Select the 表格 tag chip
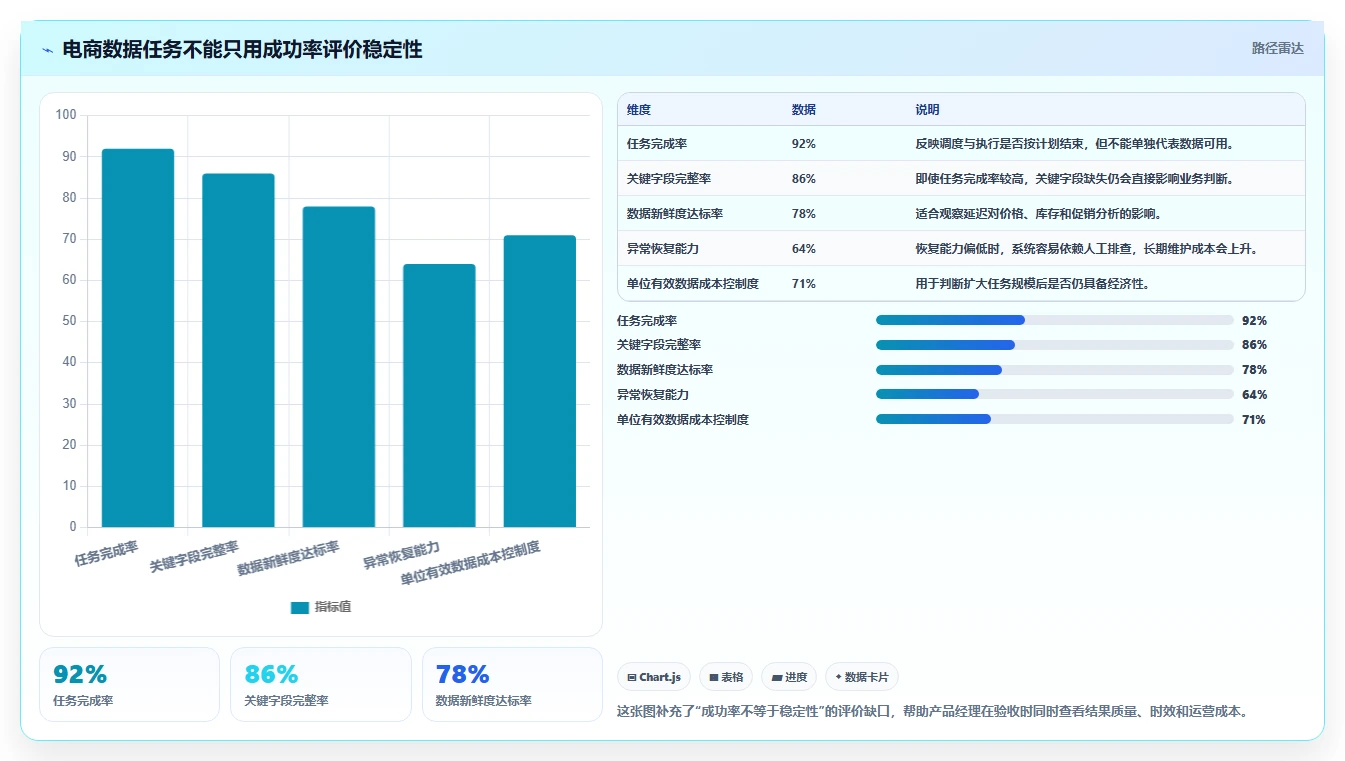 tap(726, 677)
